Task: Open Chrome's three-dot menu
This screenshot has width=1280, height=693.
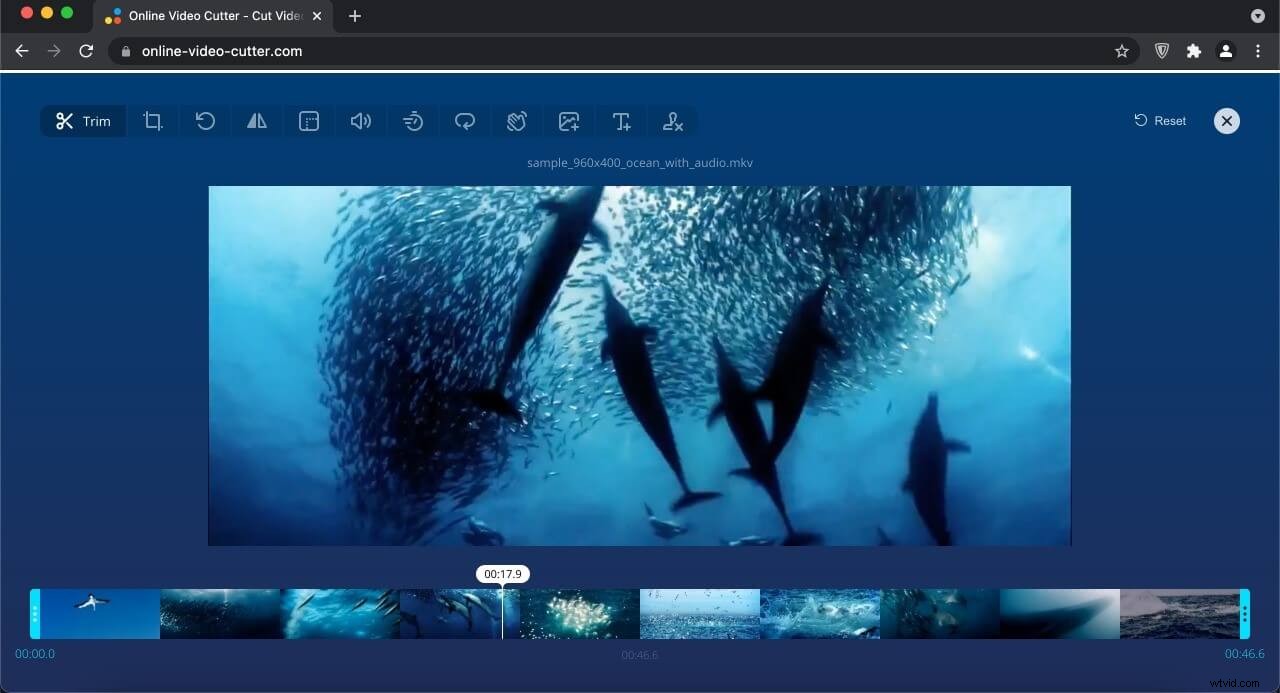Action: [1258, 50]
